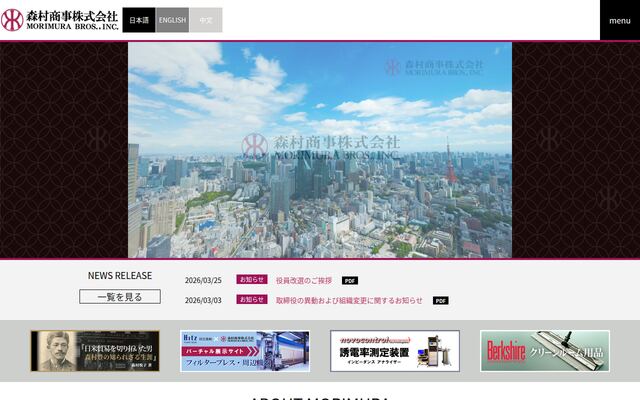The height and width of the screenshot is (400, 640).
Task: Open the 森村豊 book banner
Action: pyautogui.click(x=95, y=351)
